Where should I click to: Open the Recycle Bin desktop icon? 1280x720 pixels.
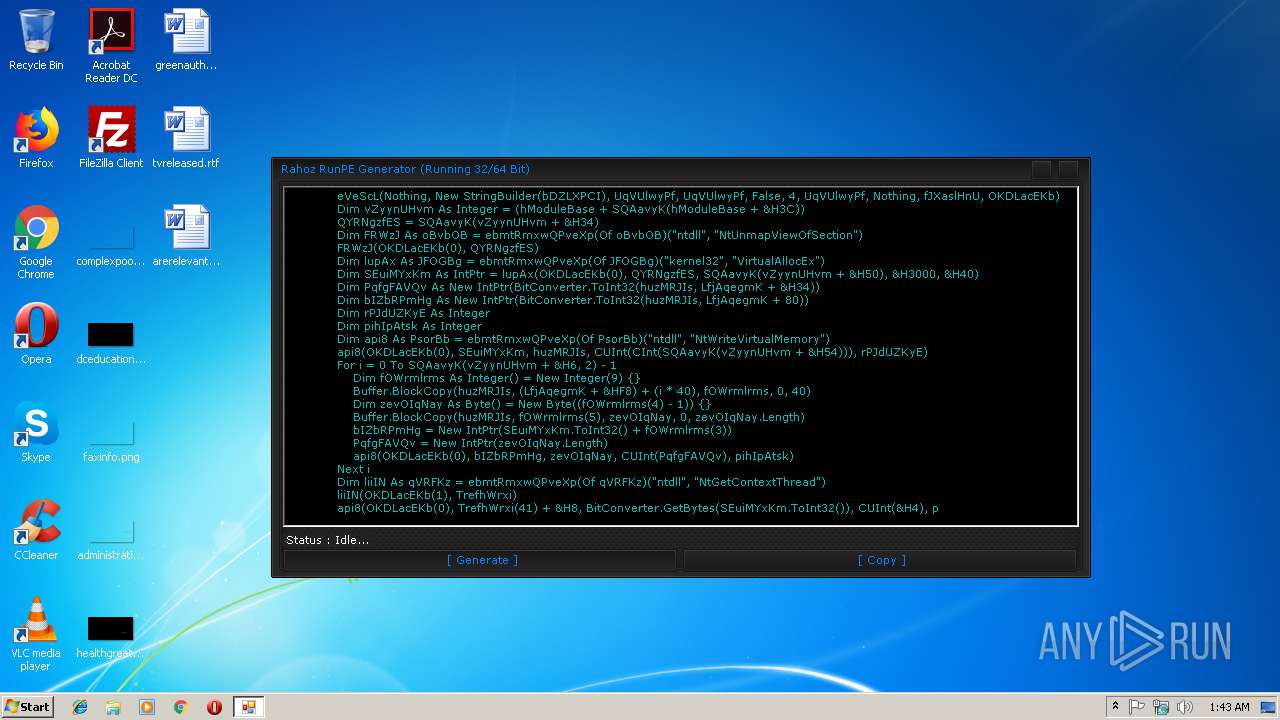point(36,40)
